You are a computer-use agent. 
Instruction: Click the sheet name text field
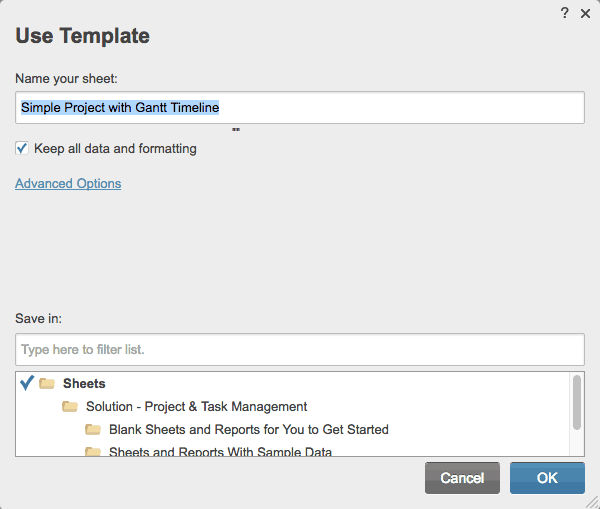pyautogui.click(x=300, y=107)
